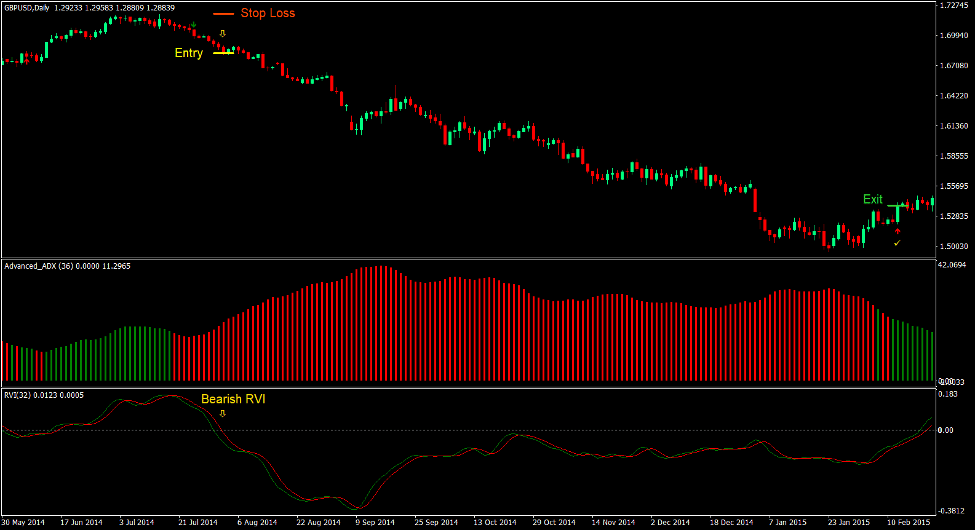This screenshot has height=531, width=977.
Task: Click the 29 Oct 2014 date label
Action: click(x=554, y=522)
